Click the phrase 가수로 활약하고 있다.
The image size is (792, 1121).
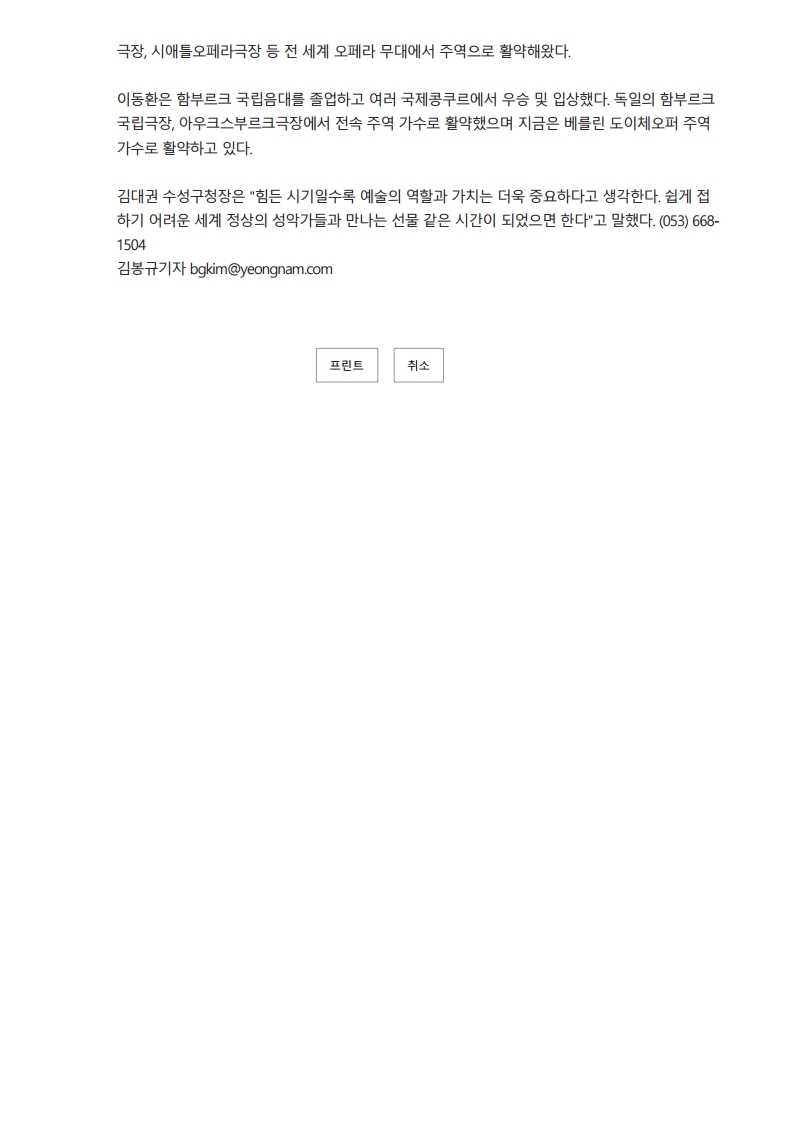pyautogui.click(x=184, y=149)
